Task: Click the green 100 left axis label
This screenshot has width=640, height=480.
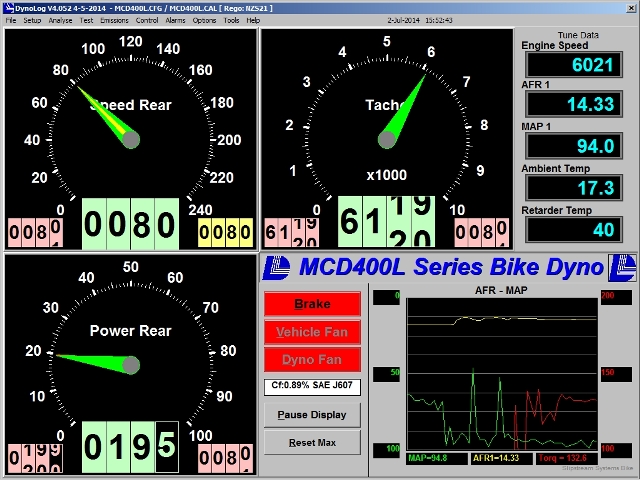Action: (387, 450)
